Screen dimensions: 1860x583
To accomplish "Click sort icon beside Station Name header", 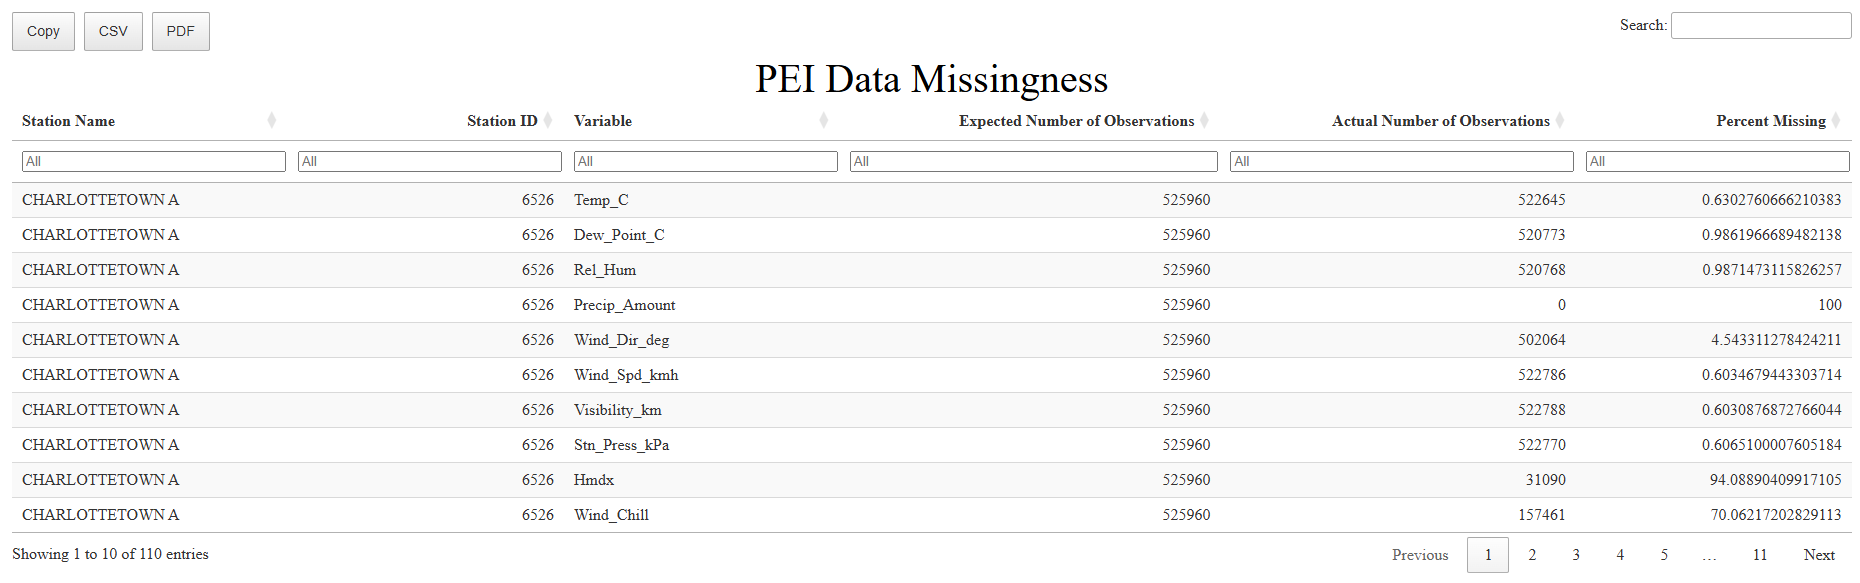I will coord(271,121).
